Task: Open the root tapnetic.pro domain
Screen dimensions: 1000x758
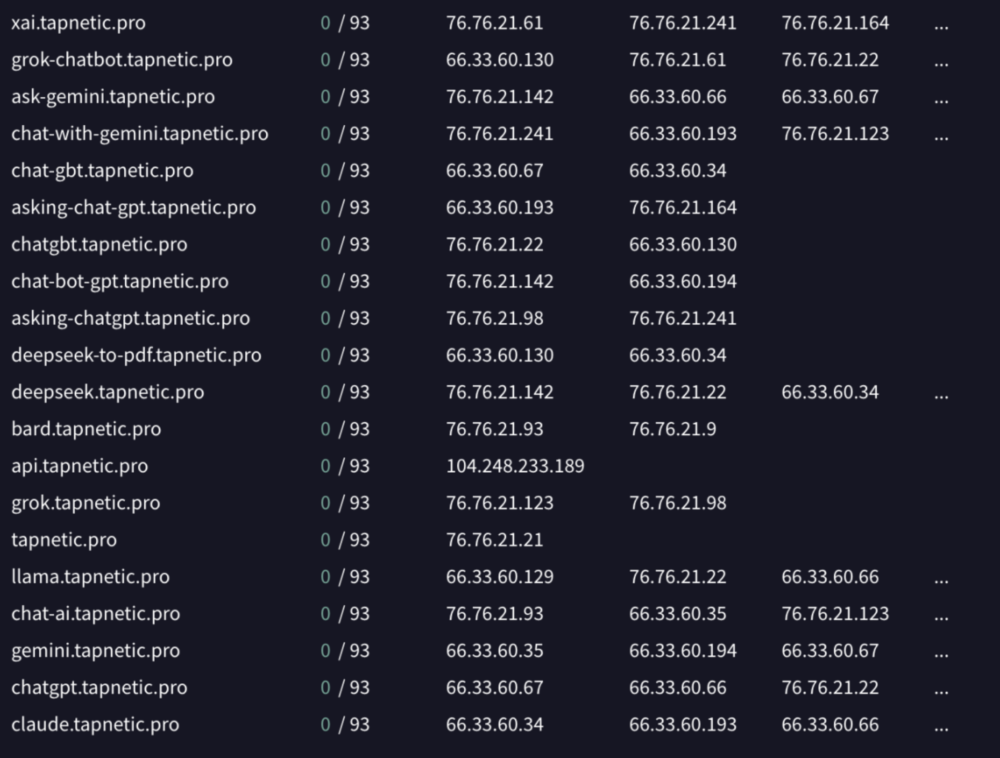Action: pos(64,541)
